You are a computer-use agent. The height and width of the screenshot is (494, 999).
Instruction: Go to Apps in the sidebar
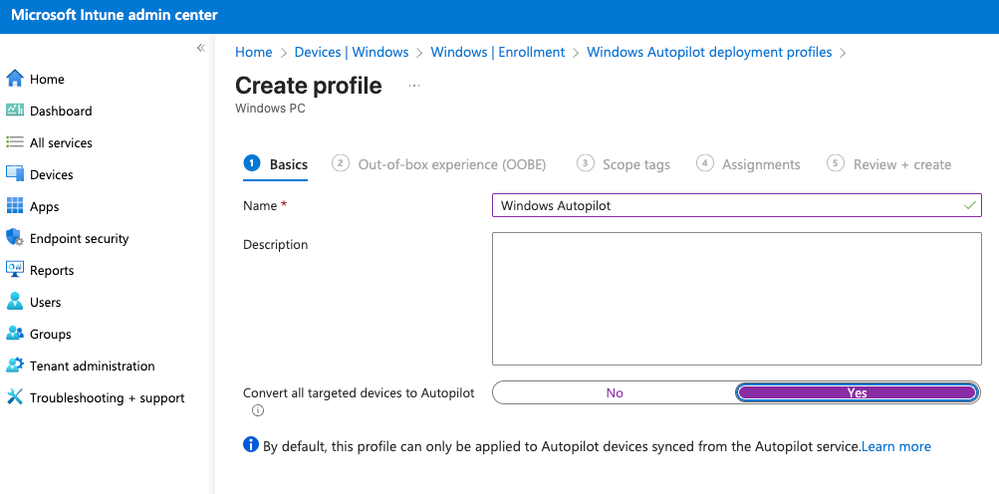[x=45, y=207]
